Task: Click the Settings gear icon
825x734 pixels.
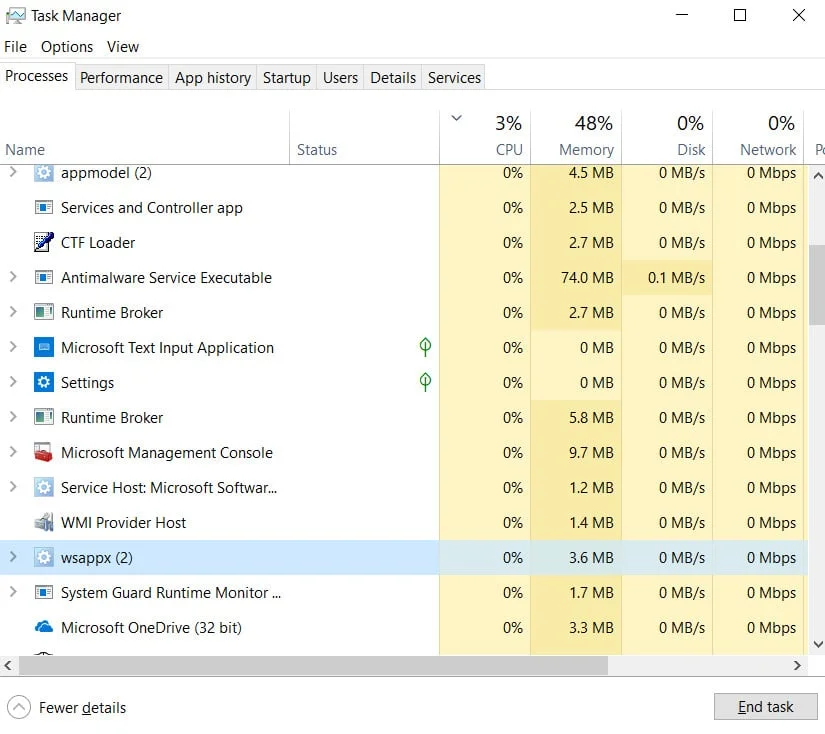Action: click(44, 382)
